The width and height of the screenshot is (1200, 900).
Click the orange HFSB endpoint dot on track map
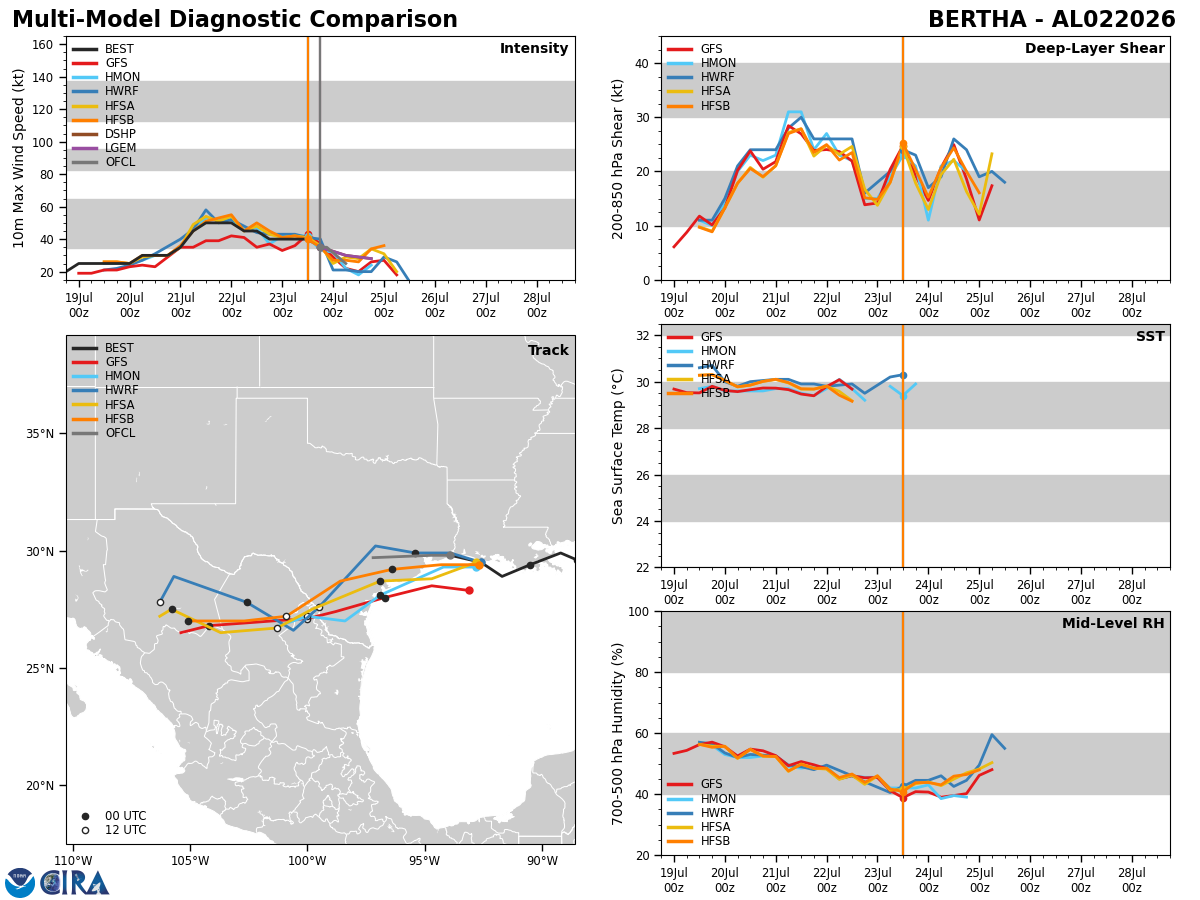(479, 565)
